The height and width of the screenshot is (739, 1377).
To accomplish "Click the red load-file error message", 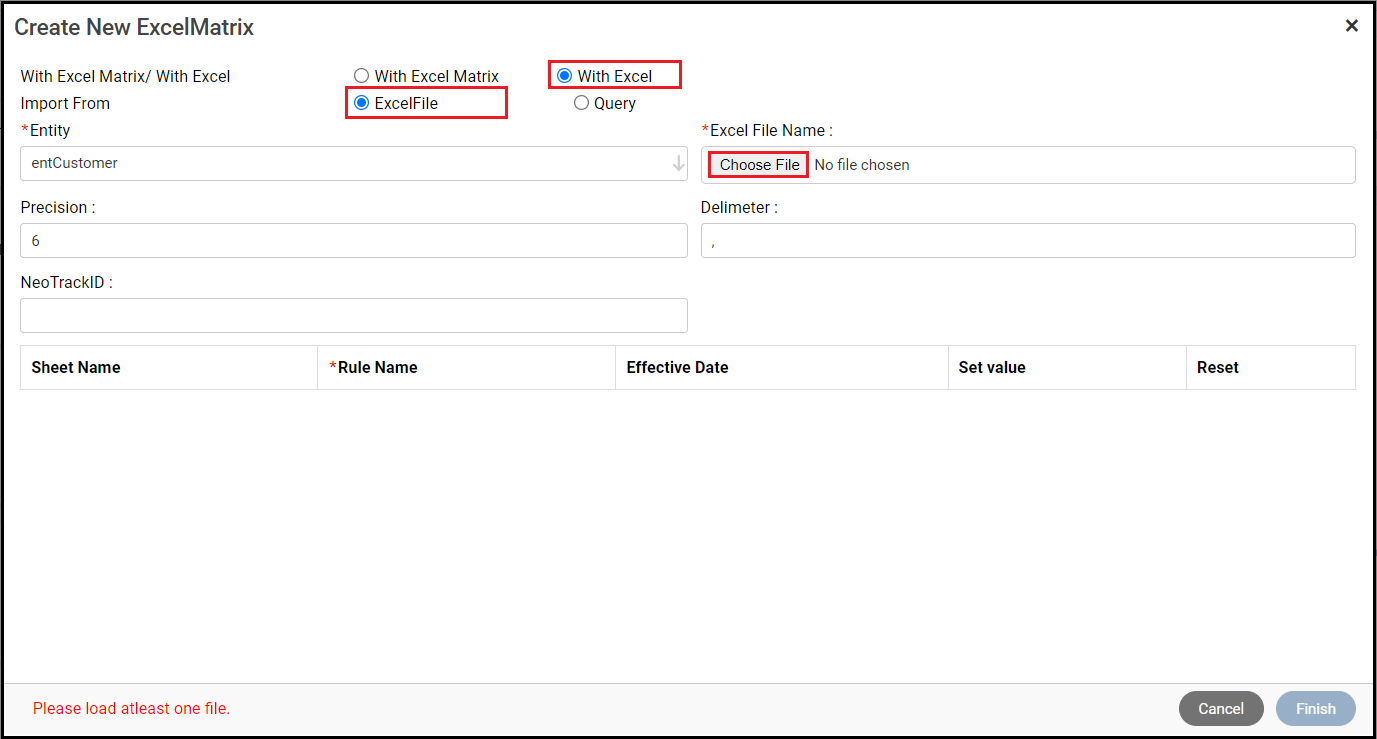I will [x=131, y=708].
